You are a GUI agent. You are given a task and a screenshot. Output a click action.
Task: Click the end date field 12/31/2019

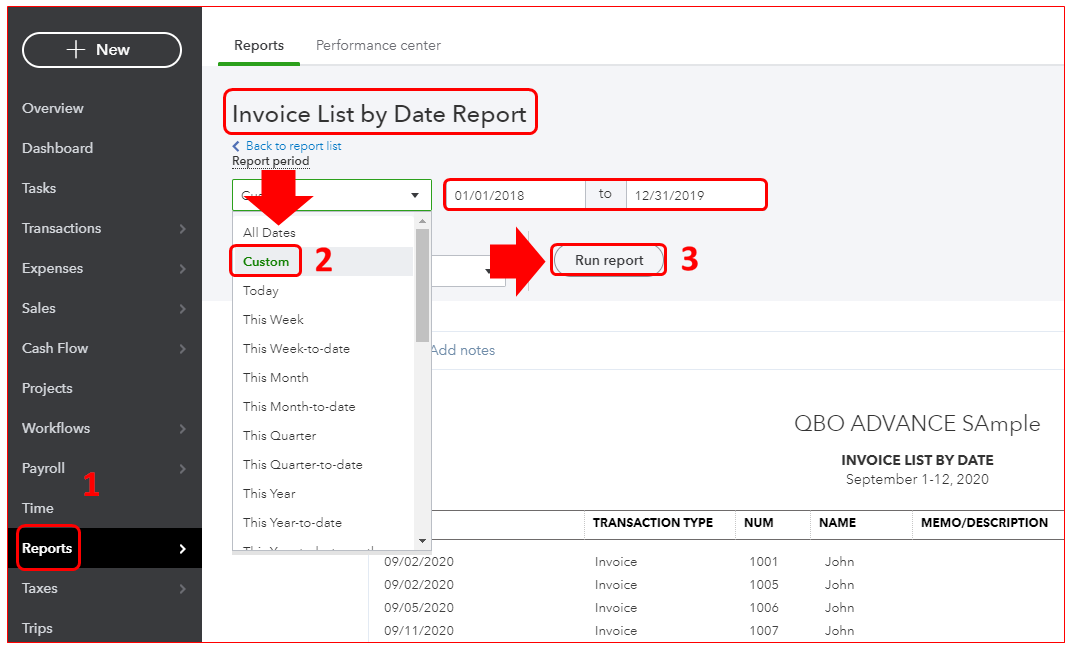(695, 195)
